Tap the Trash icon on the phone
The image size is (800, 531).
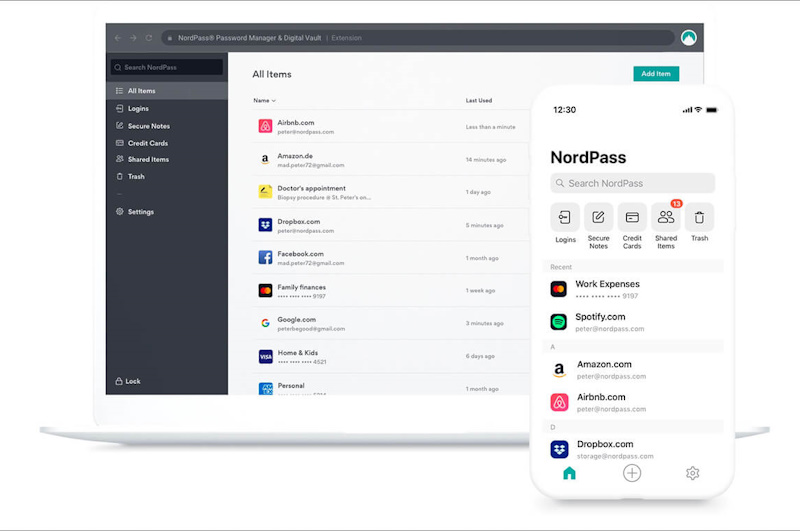(699, 217)
